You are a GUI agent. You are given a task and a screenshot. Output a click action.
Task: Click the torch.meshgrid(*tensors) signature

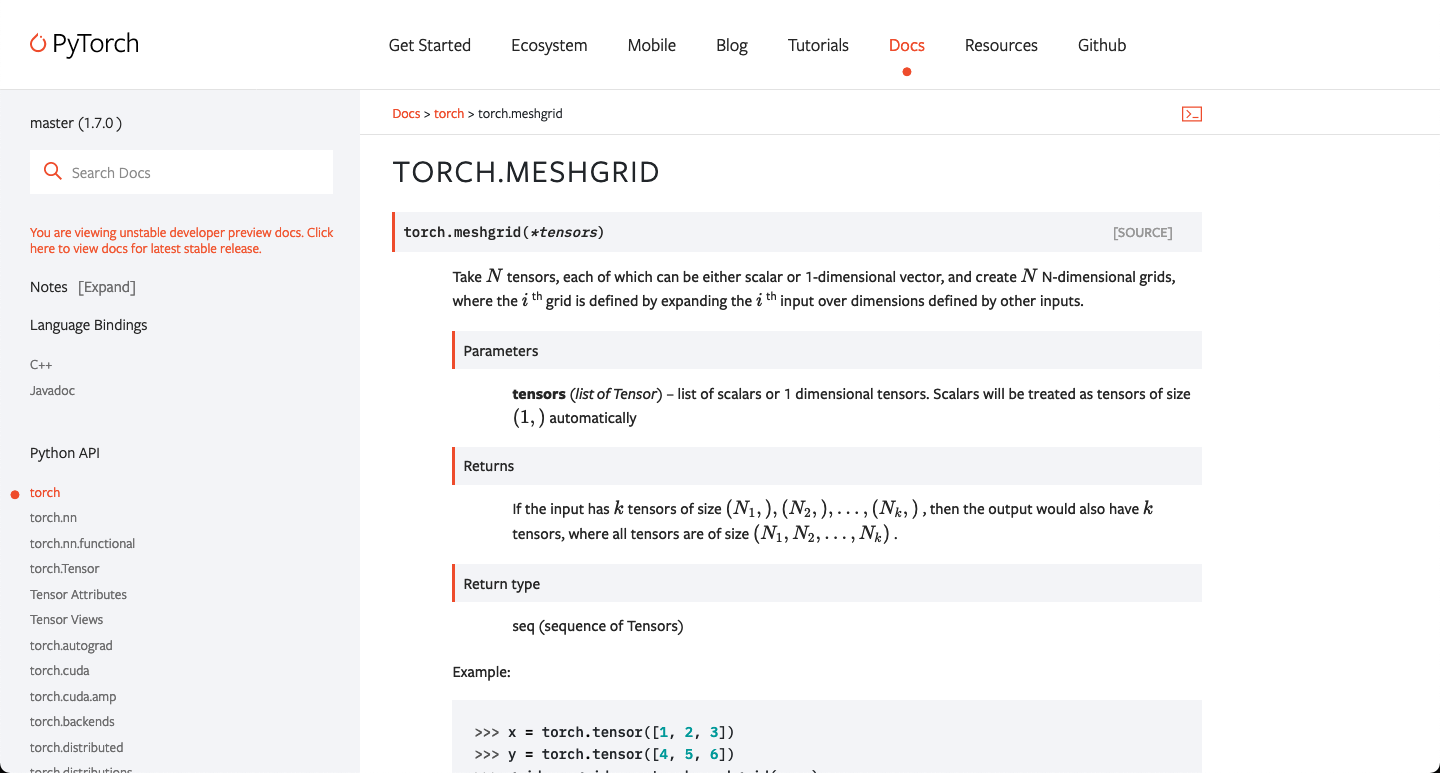(504, 232)
